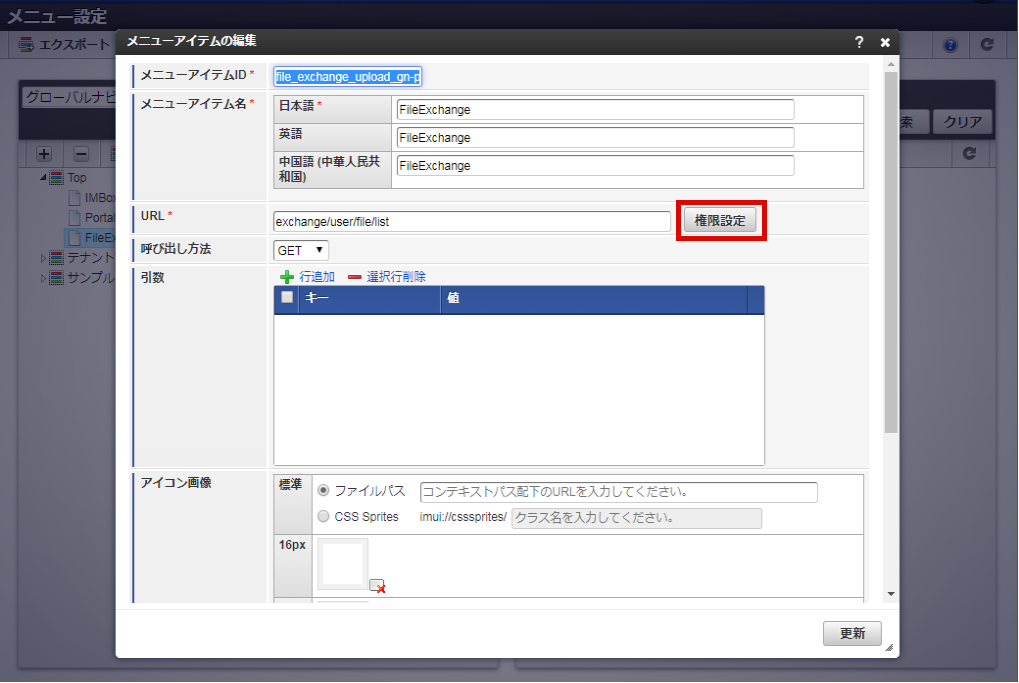Click the dialog vertical scrollbar thumb
1019x683 pixels.
891,252
